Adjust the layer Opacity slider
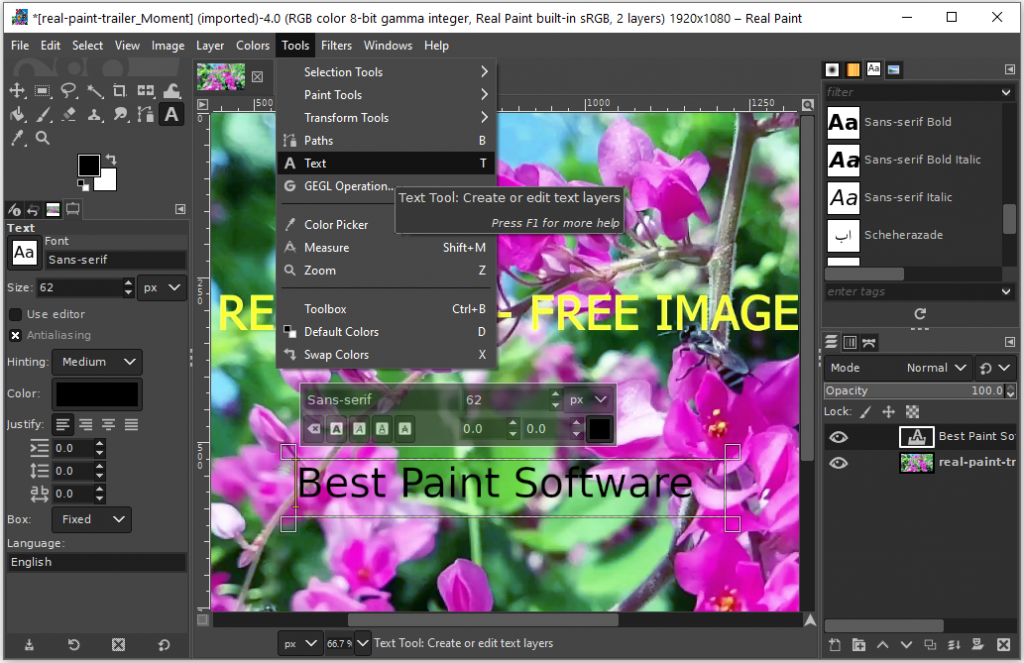The height and width of the screenshot is (663, 1024). (914, 391)
